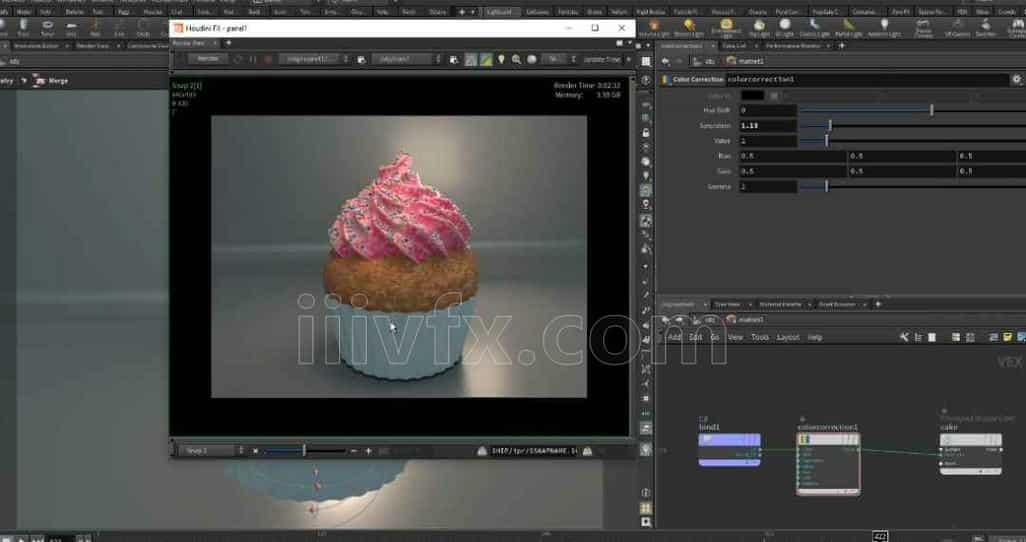The image size is (1026, 542).
Task: Select the bind1 node
Action: pos(729,449)
